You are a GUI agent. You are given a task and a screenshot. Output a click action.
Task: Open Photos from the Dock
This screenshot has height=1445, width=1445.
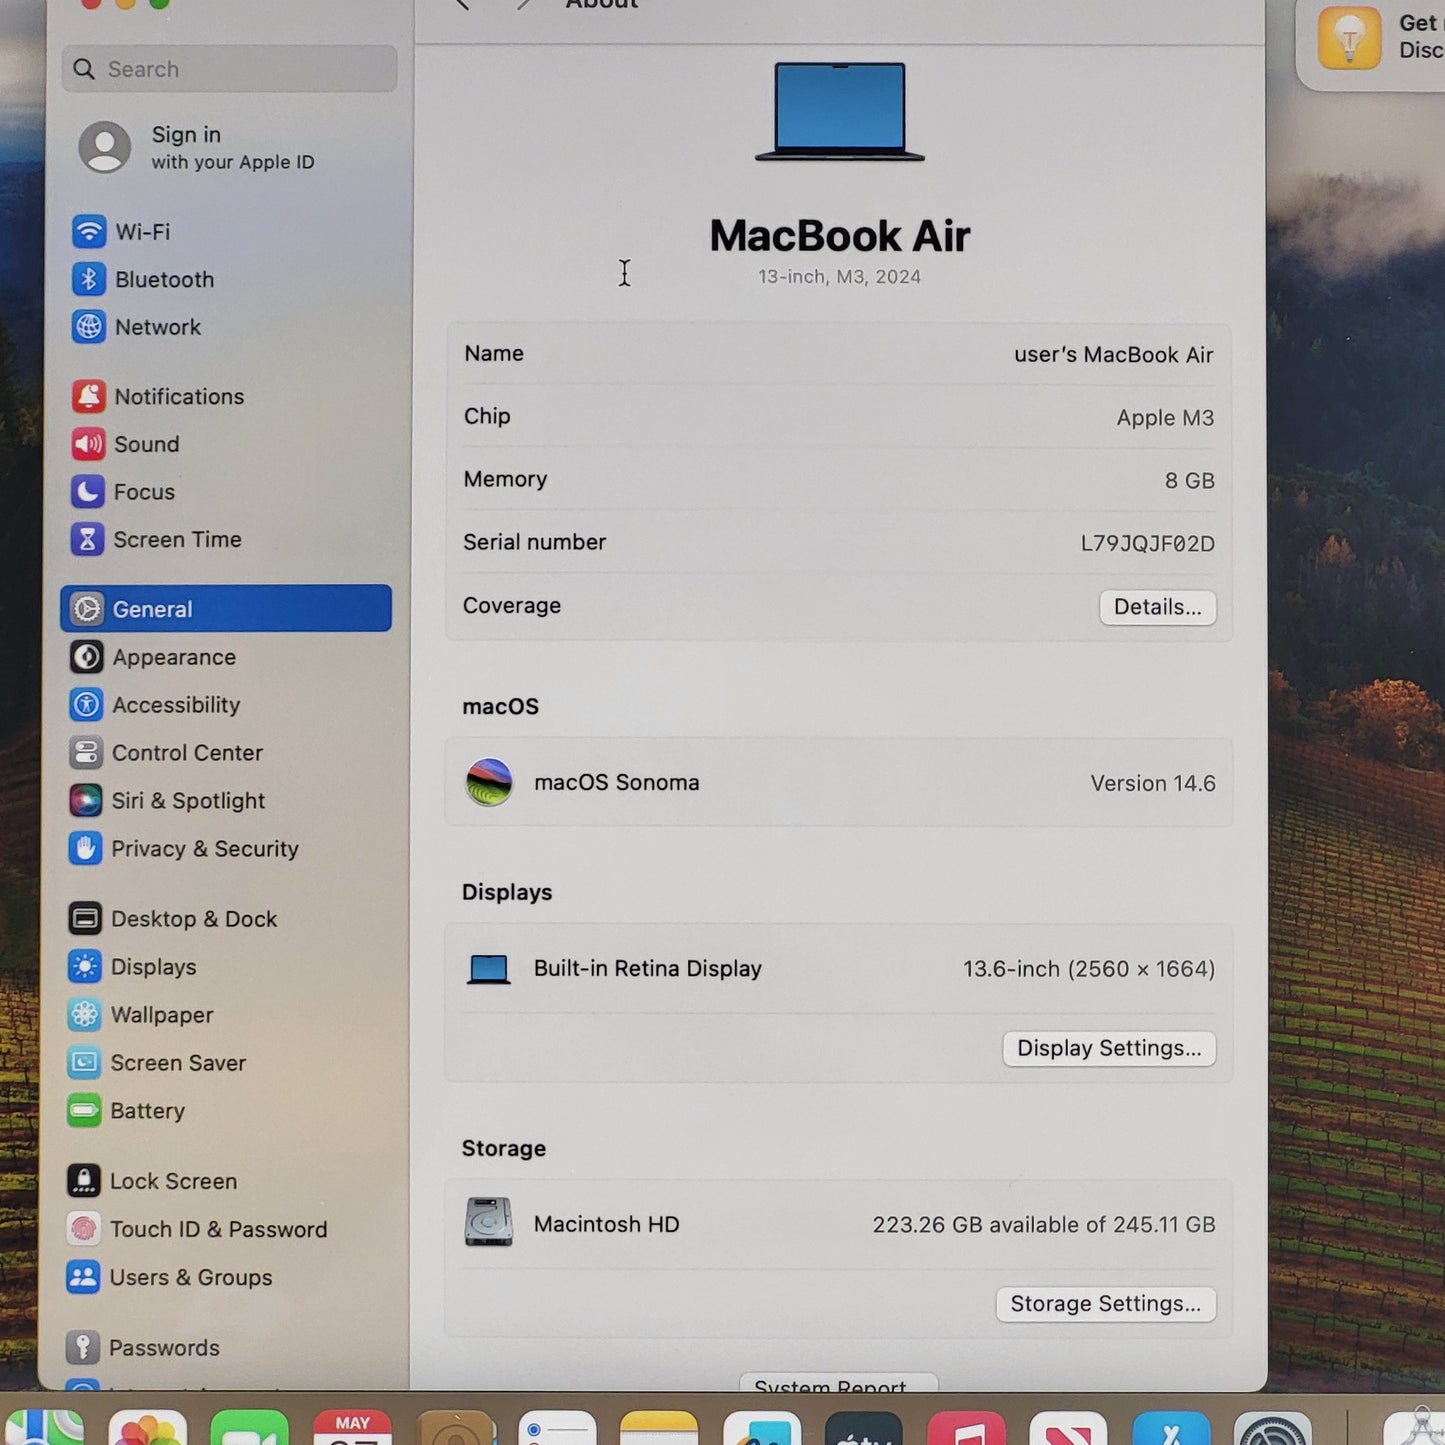tap(148, 1428)
